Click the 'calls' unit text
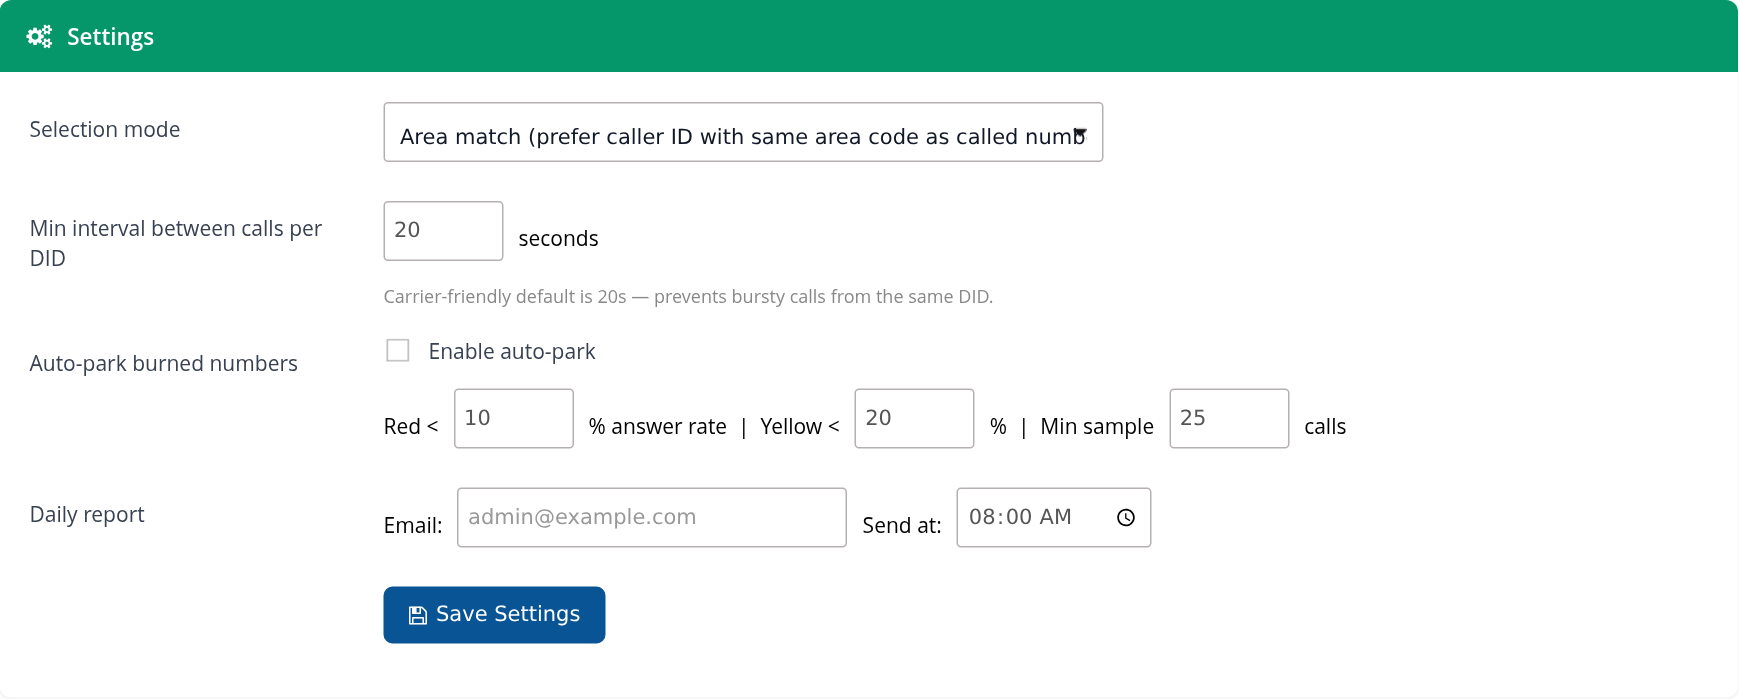Image resolution: width=1739 pixels, height=699 pixels. [x=1325, y=426]
